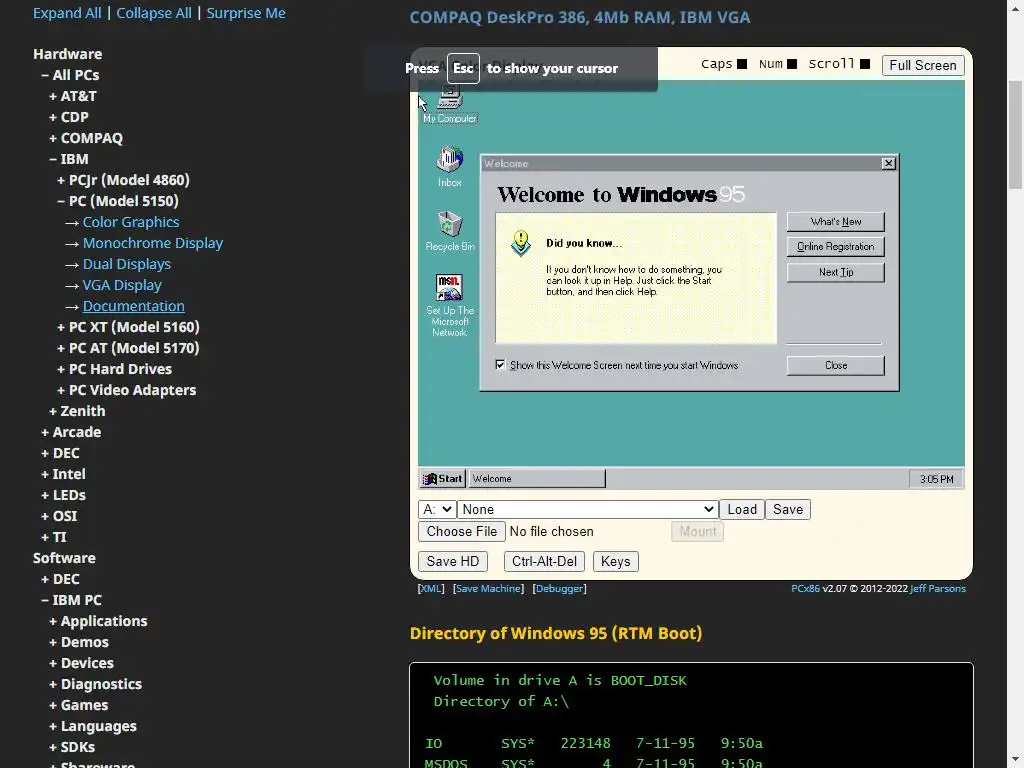
Task: Expand the CDP tree node
Action: (x=69, y=117)
